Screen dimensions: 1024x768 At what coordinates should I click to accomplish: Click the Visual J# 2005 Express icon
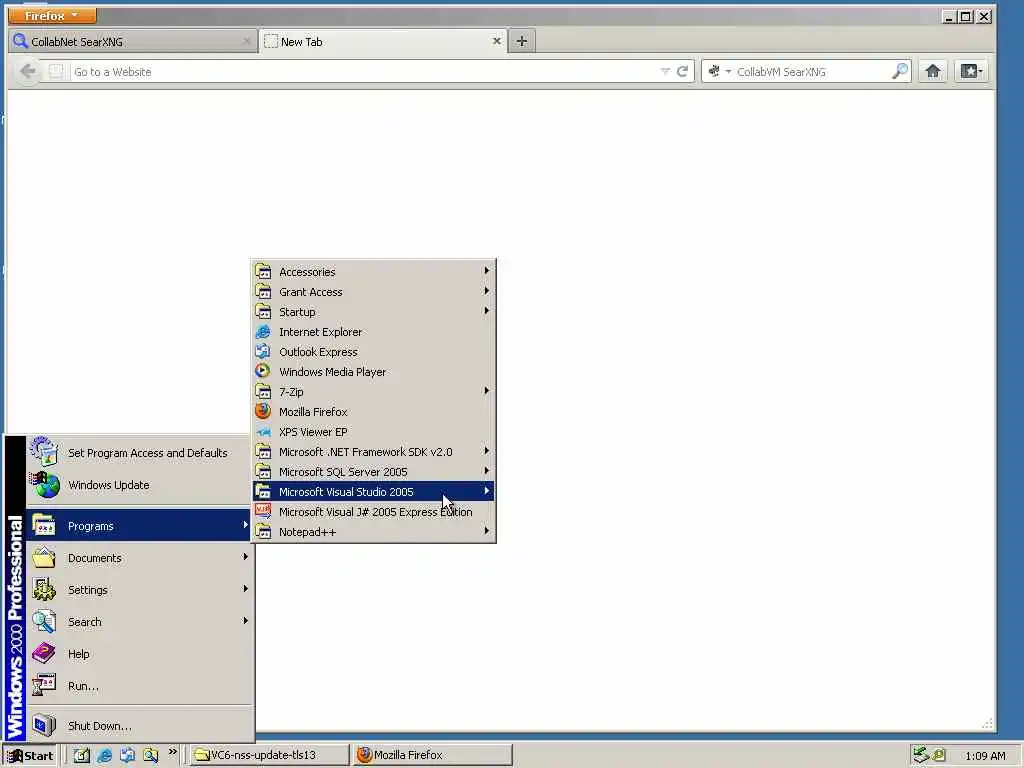tap(263, 511)
